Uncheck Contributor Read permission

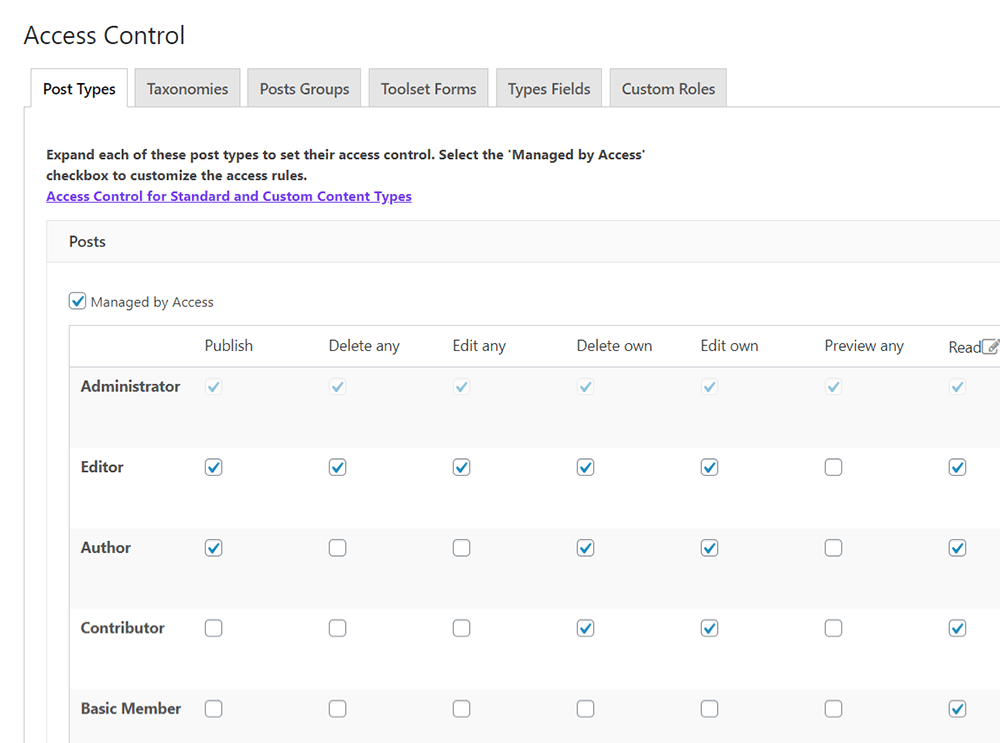(x=957, y=628)
